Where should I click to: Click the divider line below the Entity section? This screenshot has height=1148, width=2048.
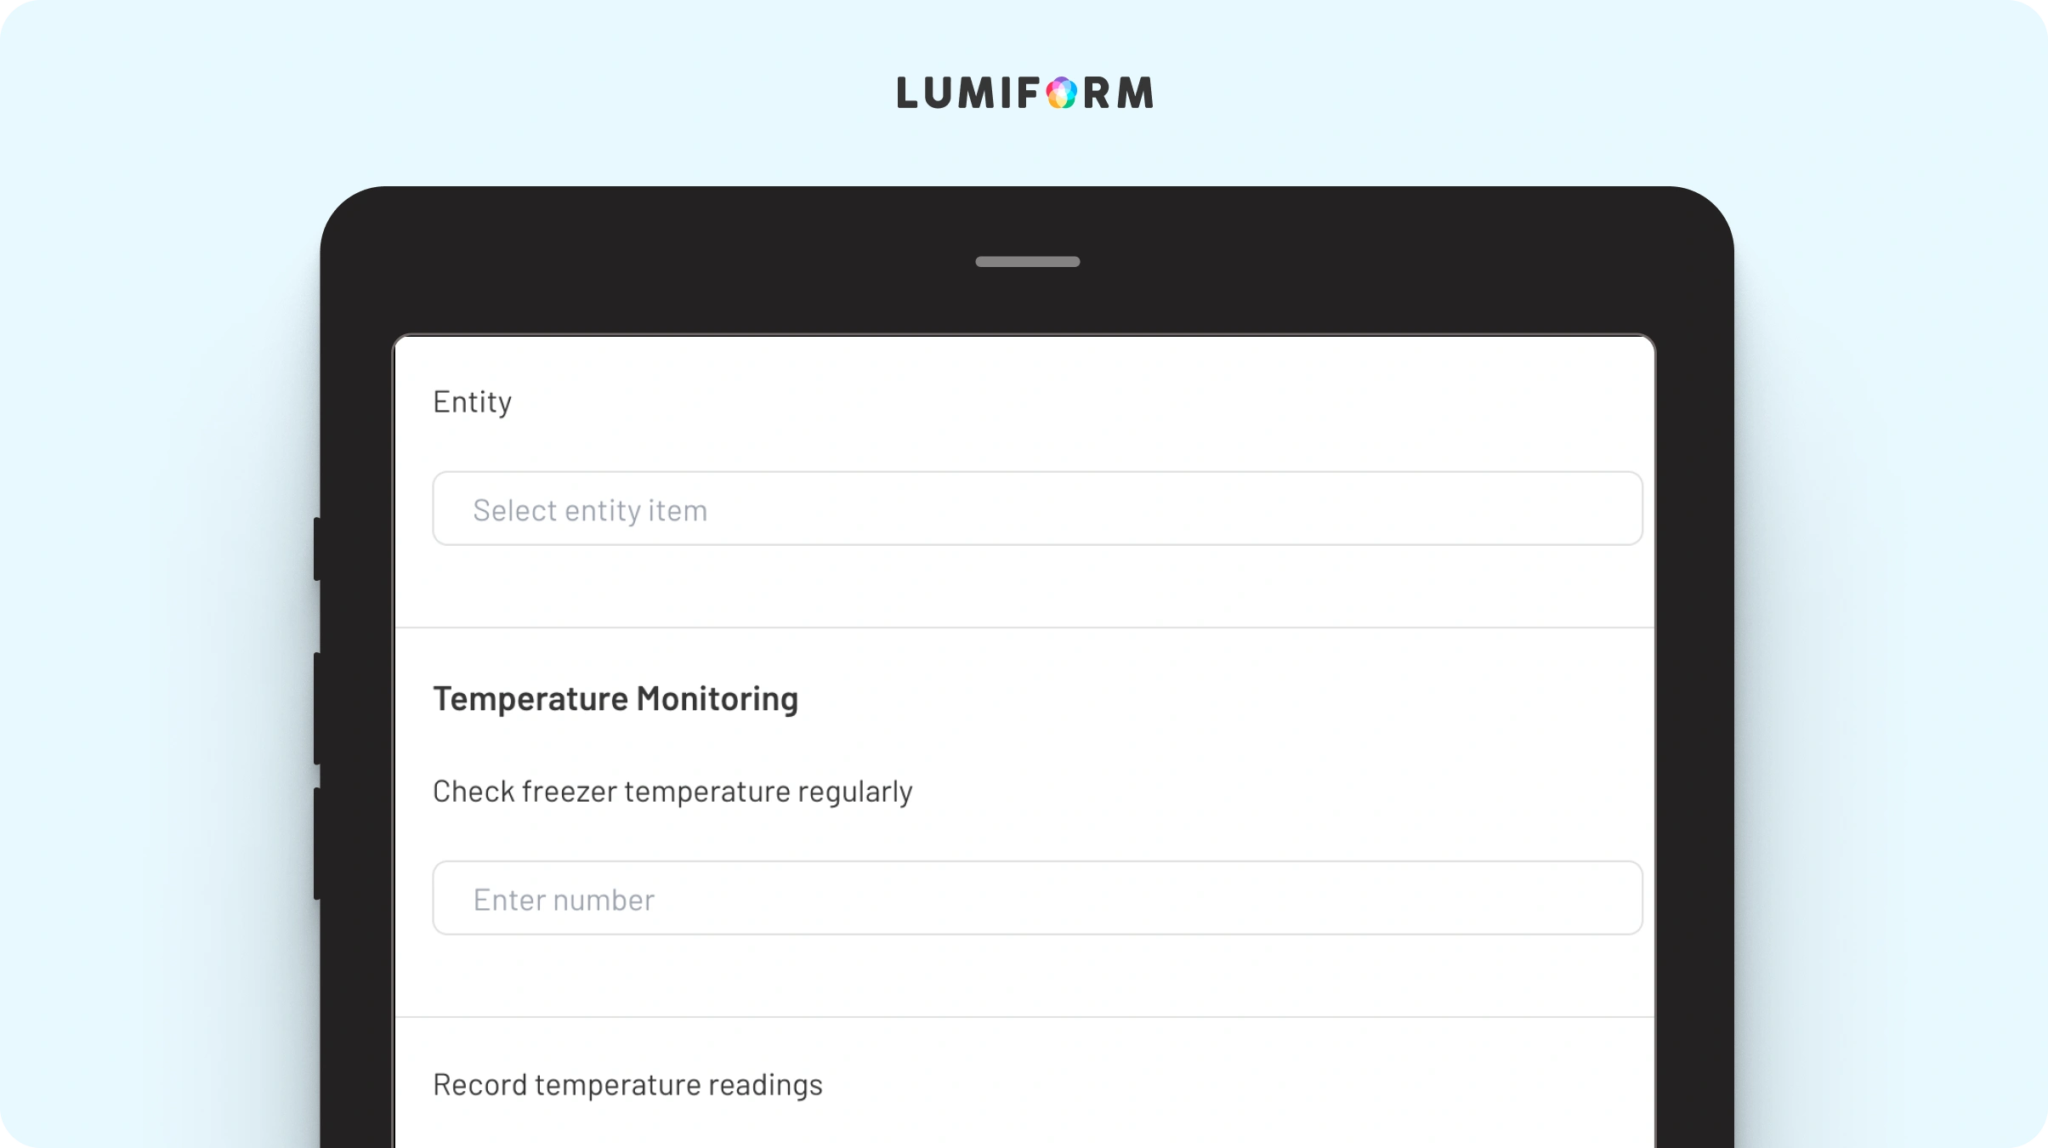pos(1024,628)
